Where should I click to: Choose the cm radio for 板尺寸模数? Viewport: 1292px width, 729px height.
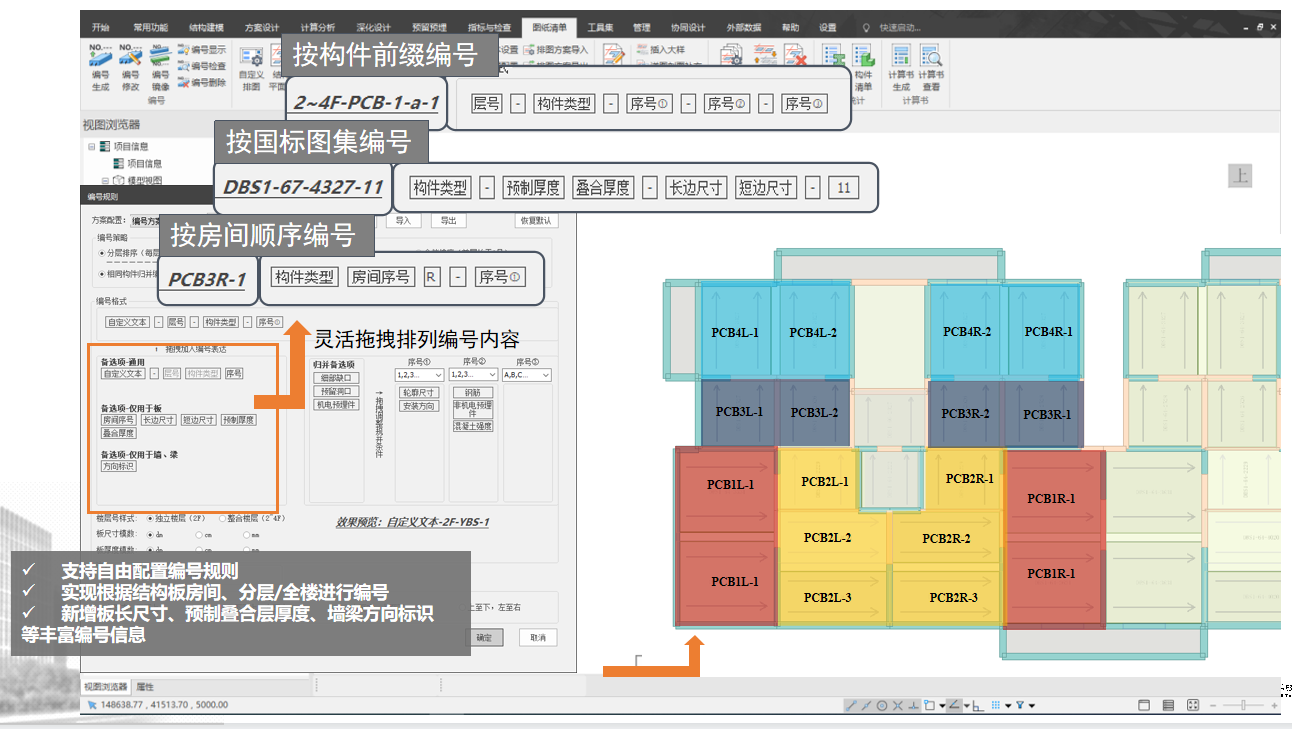pos(198,534)
